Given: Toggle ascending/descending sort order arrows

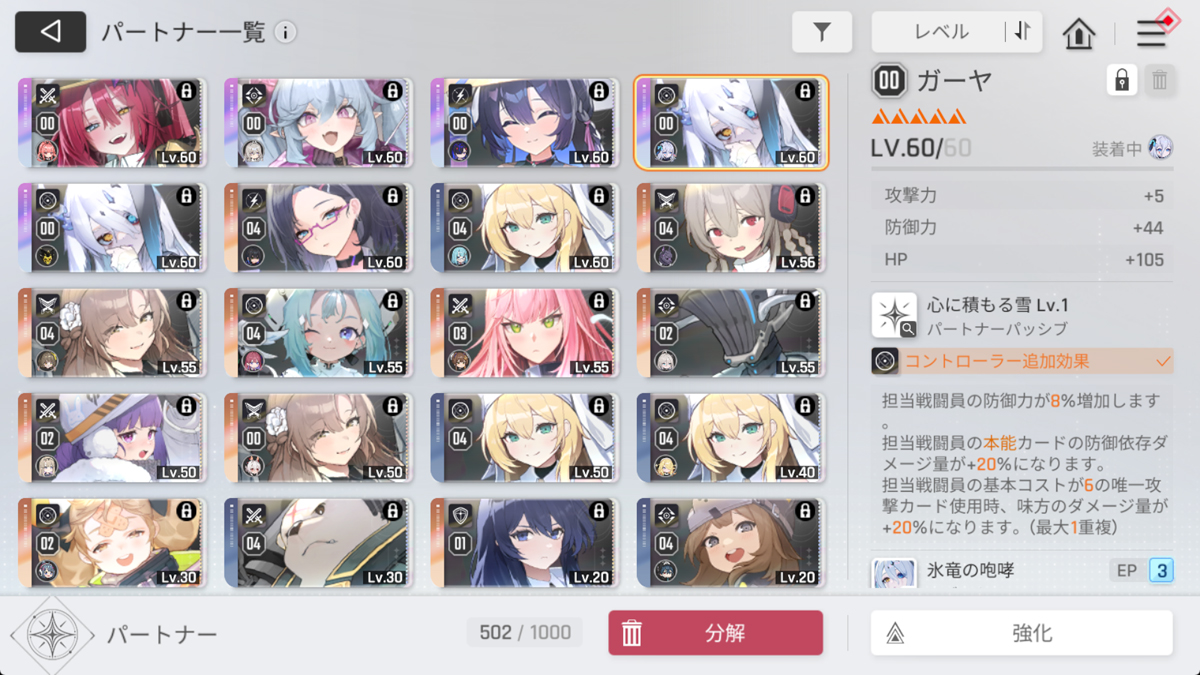Looking at the screenshot, I should [x=1022, y=32].
